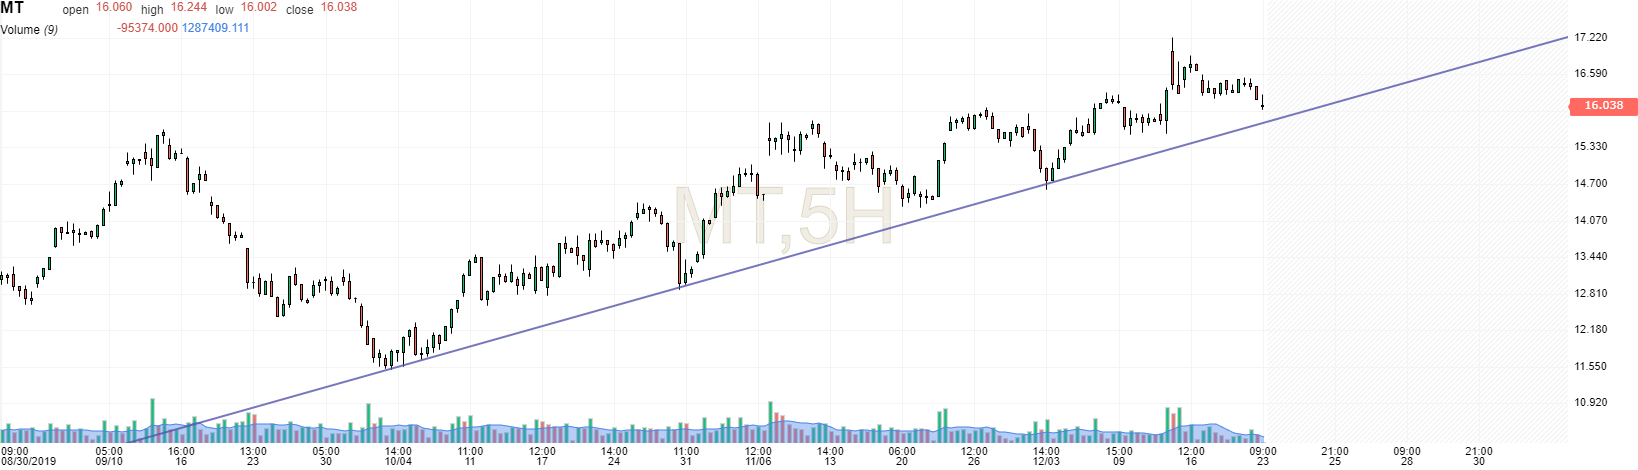Click the red 16.038 current price tag
Image resolution: width=1638 pixels, height=470 pixels.
click(1603, 105)
